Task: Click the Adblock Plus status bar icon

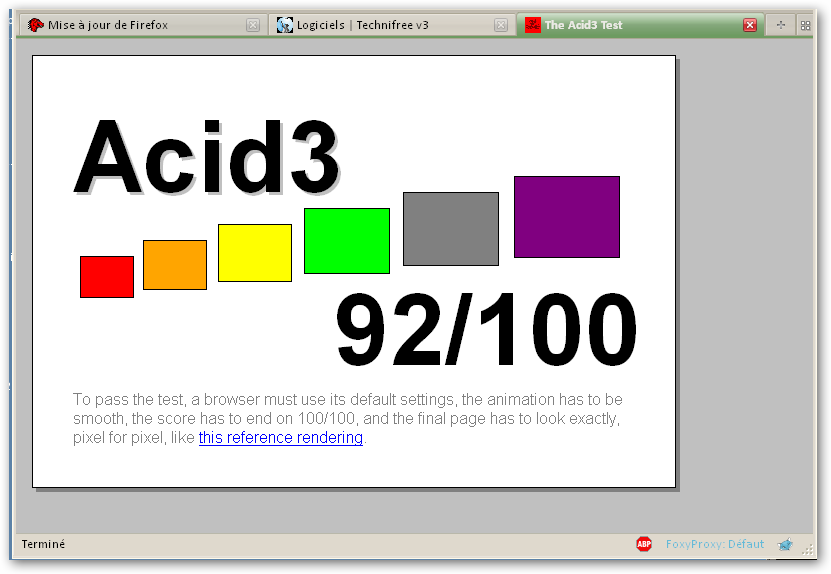Action: click(644, 544)
